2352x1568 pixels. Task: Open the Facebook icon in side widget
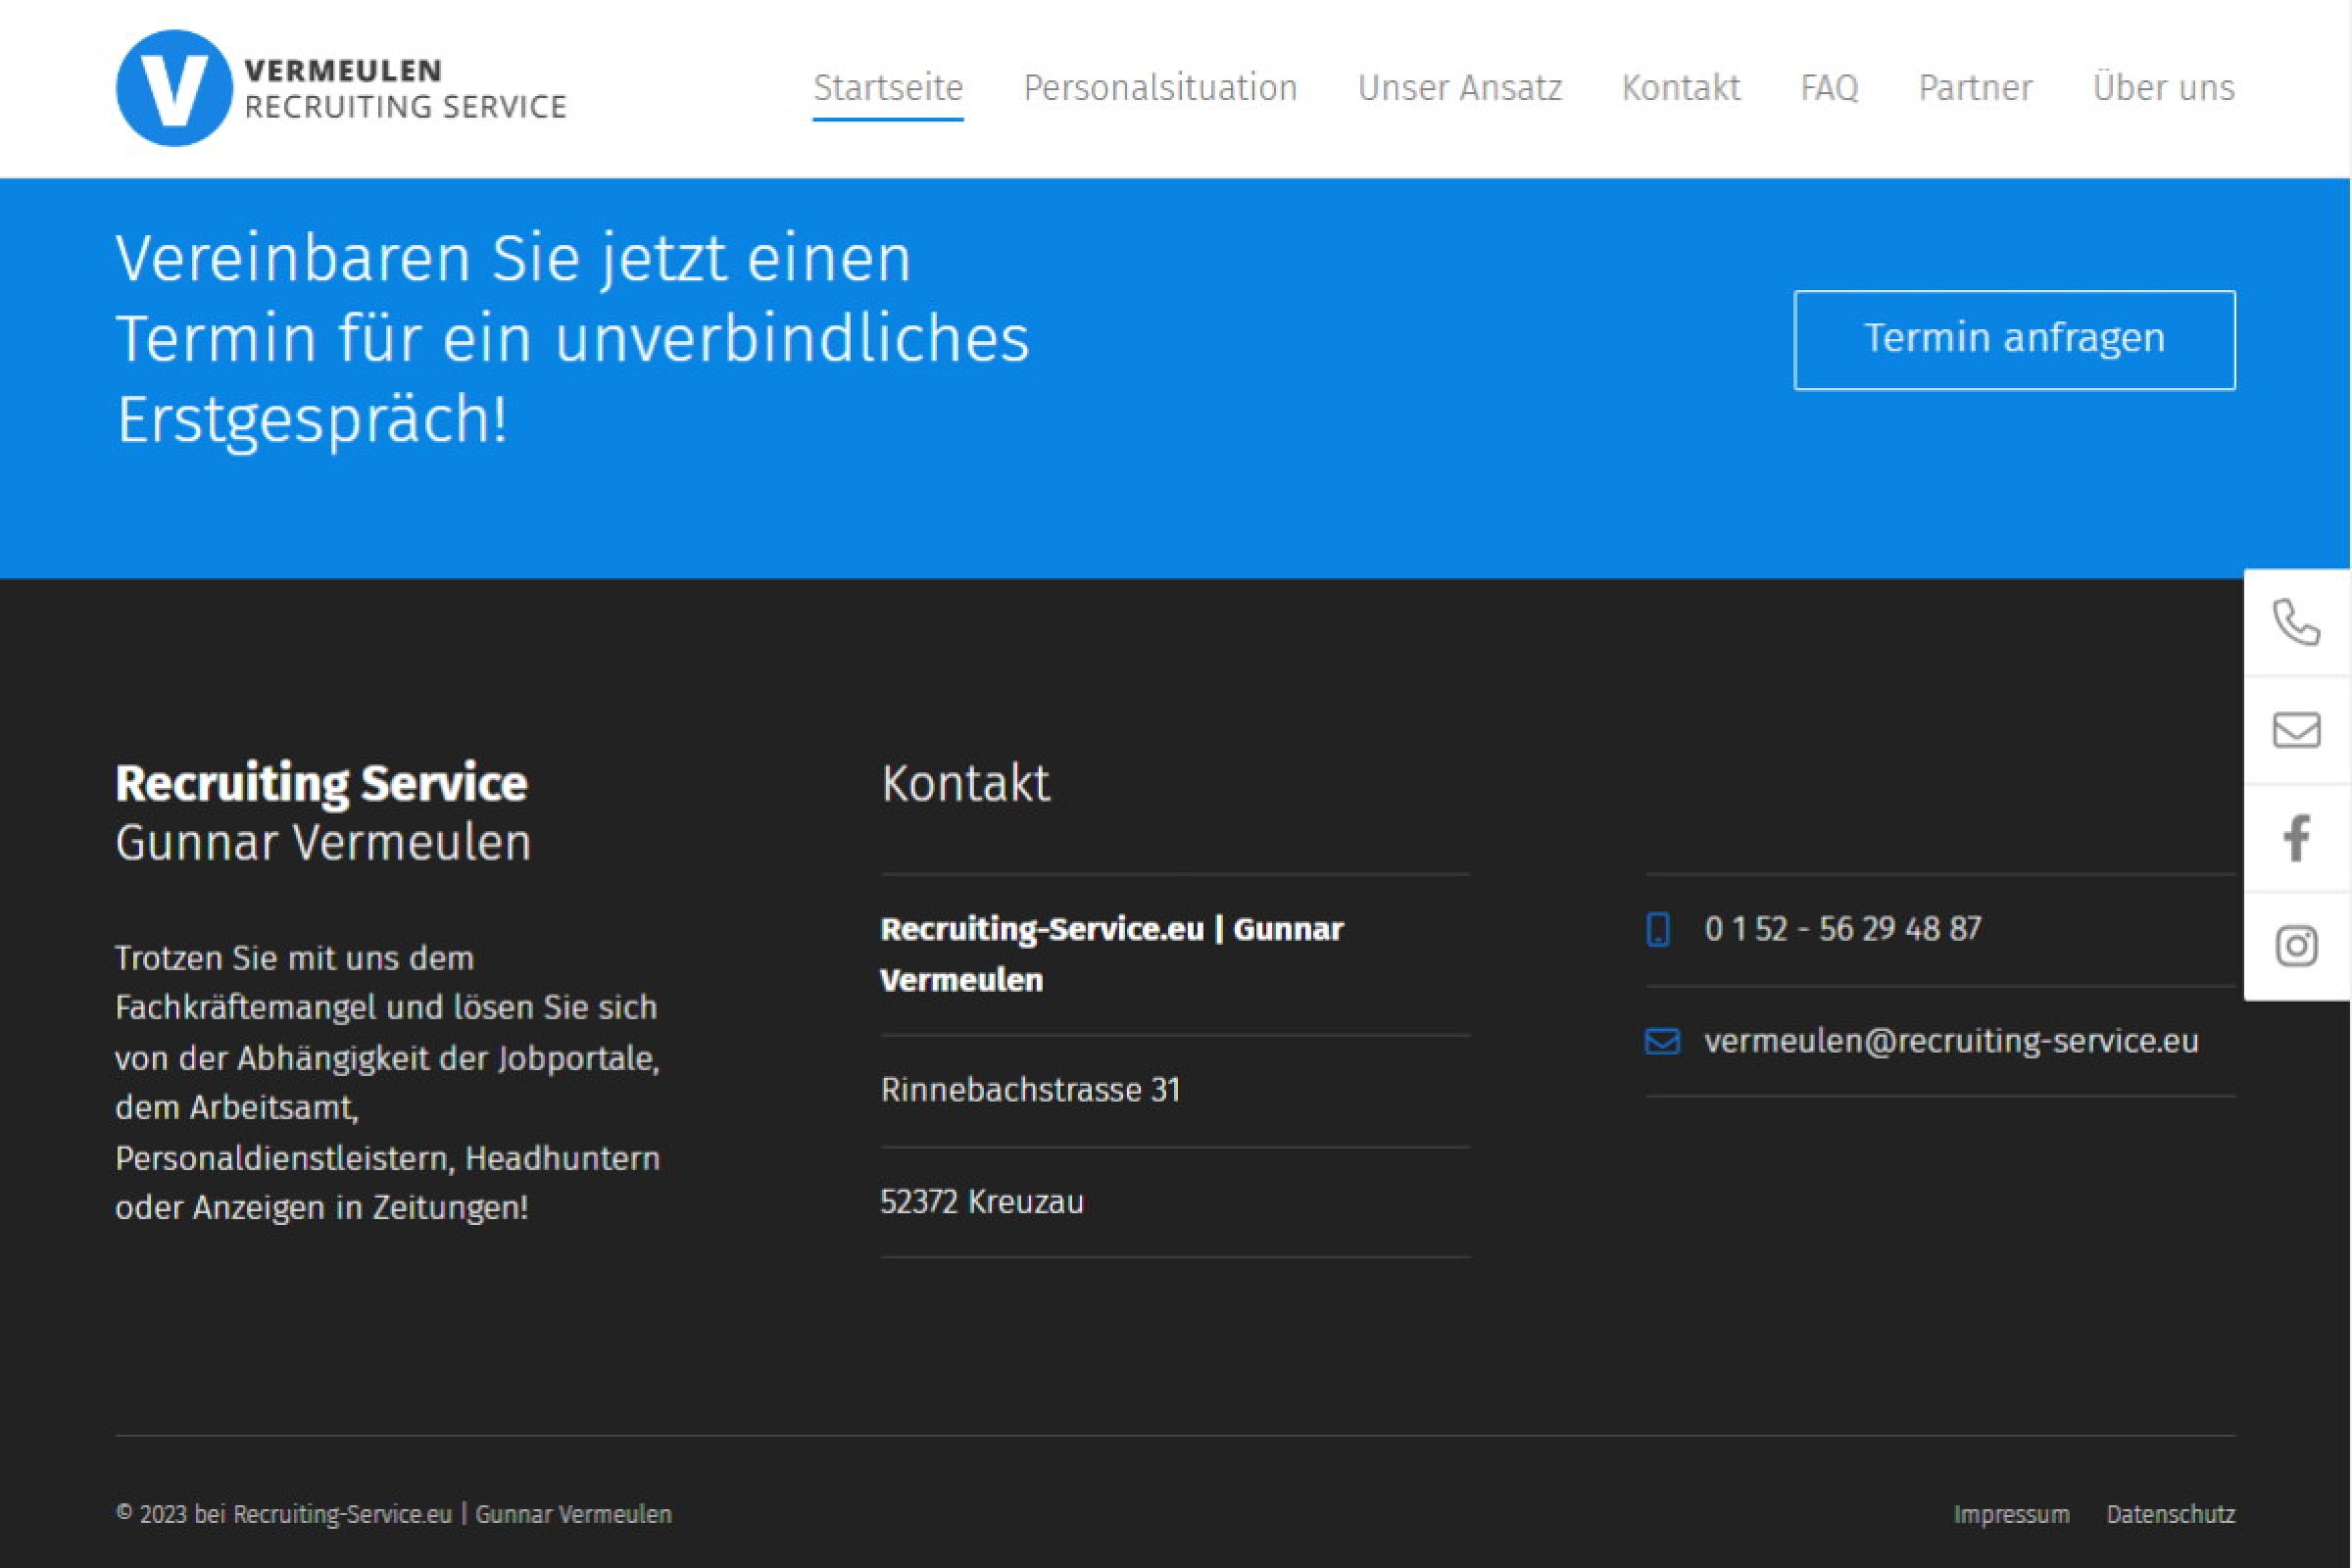(2296, 838)
